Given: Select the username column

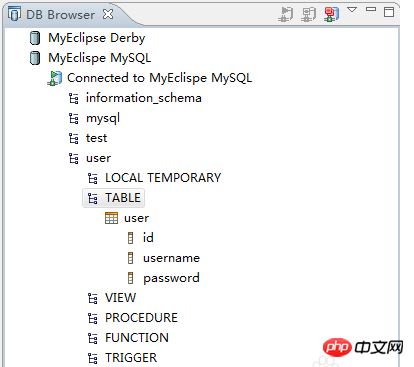Looking at the screenshot, I should [x=171, y=258].
